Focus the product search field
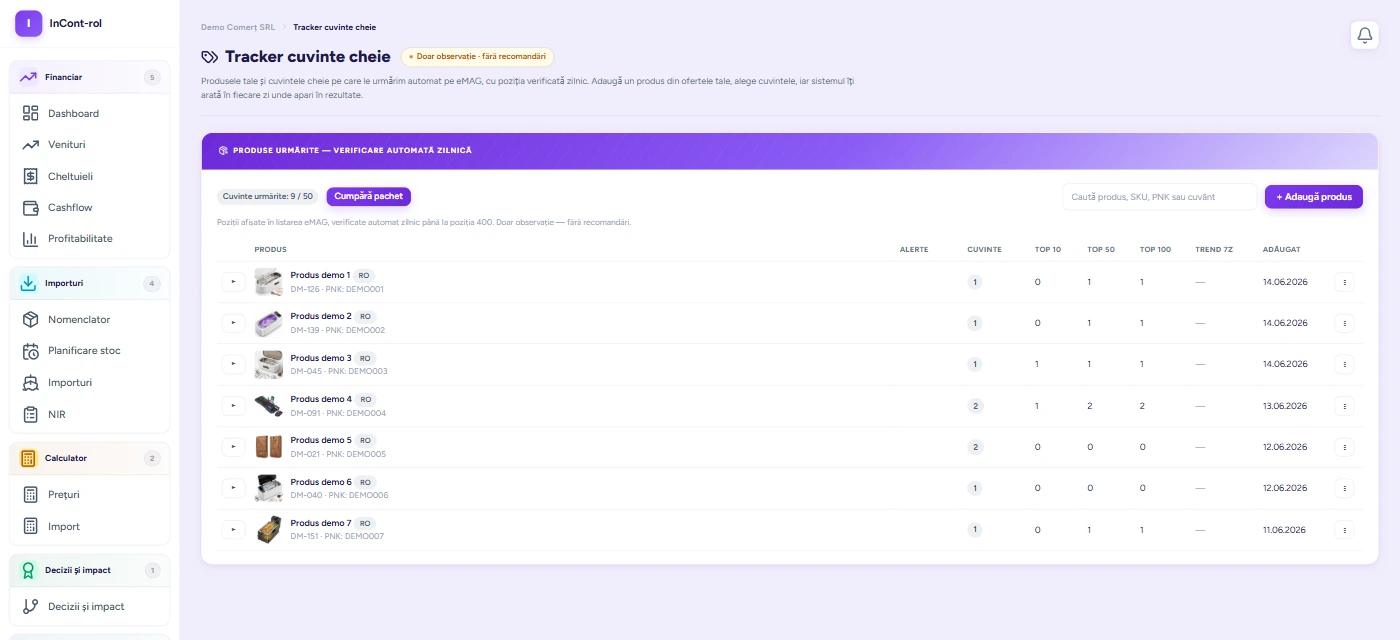1400x640 pixels. pos(1160,197)
